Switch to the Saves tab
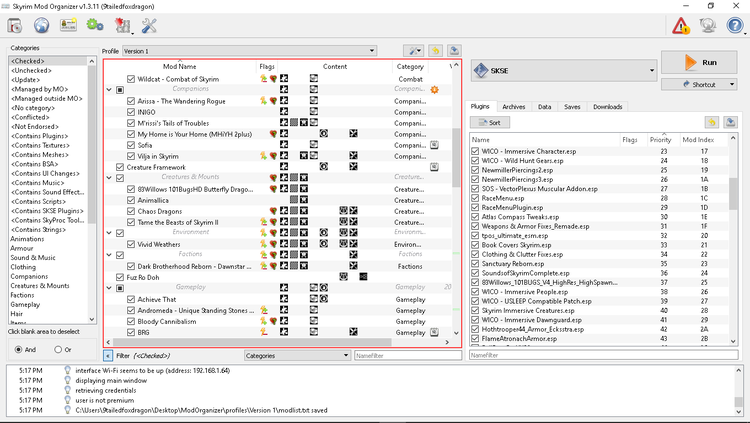Image resolution: width=750 pixels, height=423 pixels. (572, 107)
